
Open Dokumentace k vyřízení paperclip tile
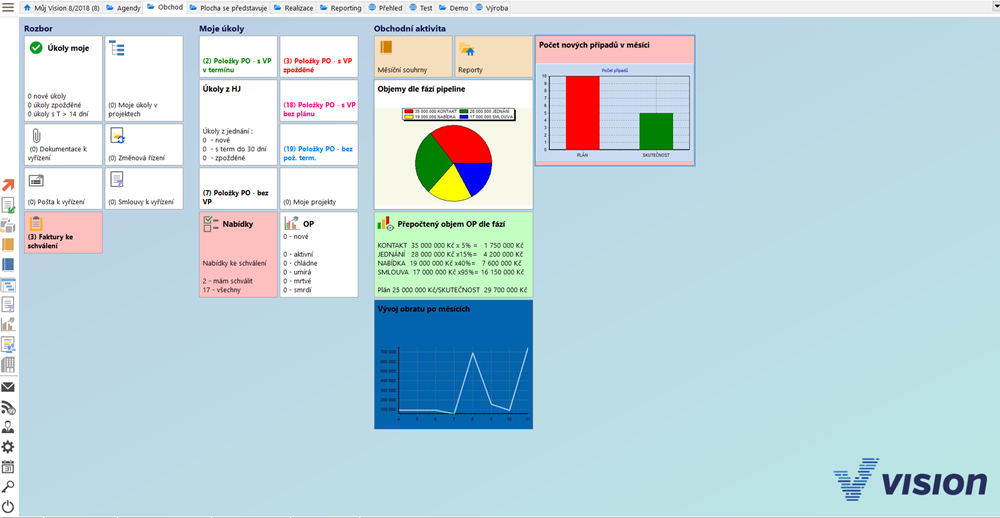(63, 144)
